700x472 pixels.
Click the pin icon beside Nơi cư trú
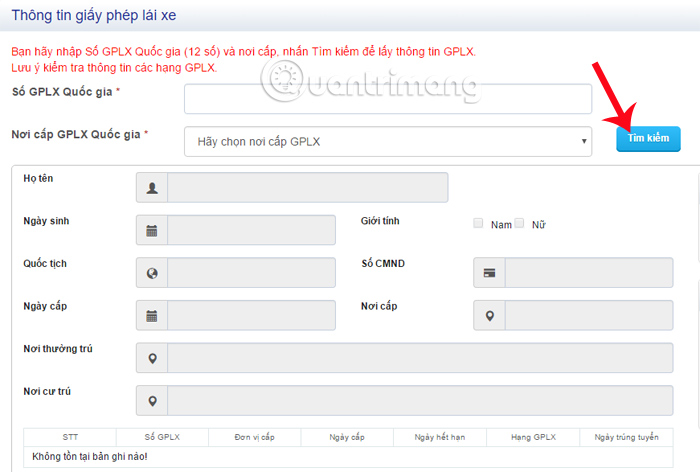[152, 401]
